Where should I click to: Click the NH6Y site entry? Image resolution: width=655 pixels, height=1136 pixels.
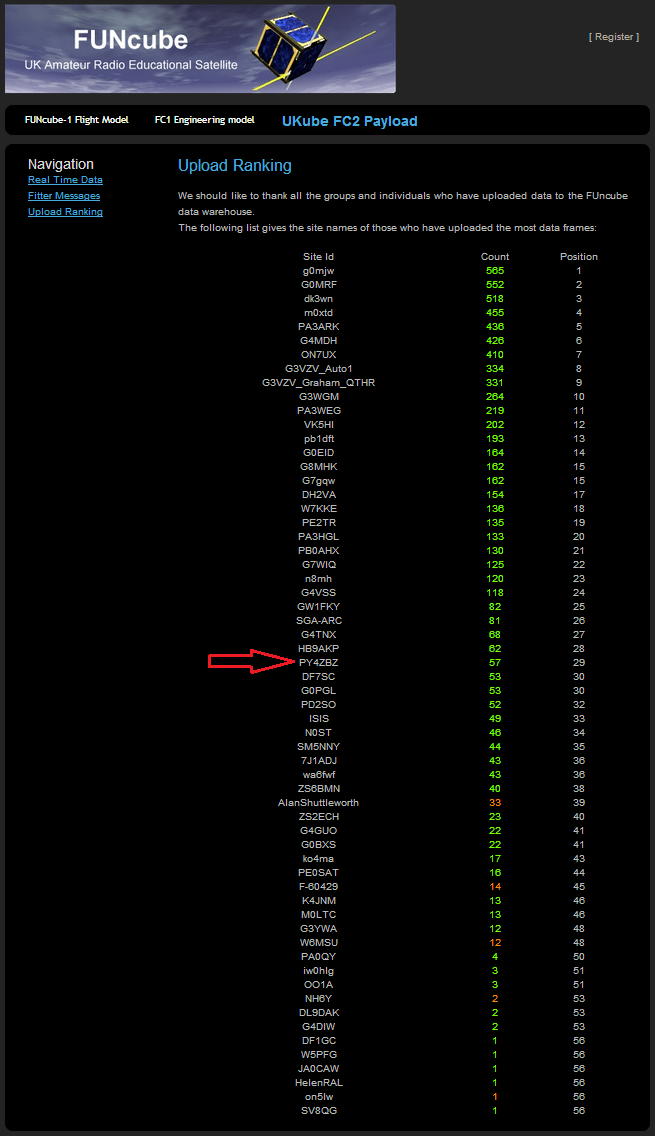[x=319, y=999]
